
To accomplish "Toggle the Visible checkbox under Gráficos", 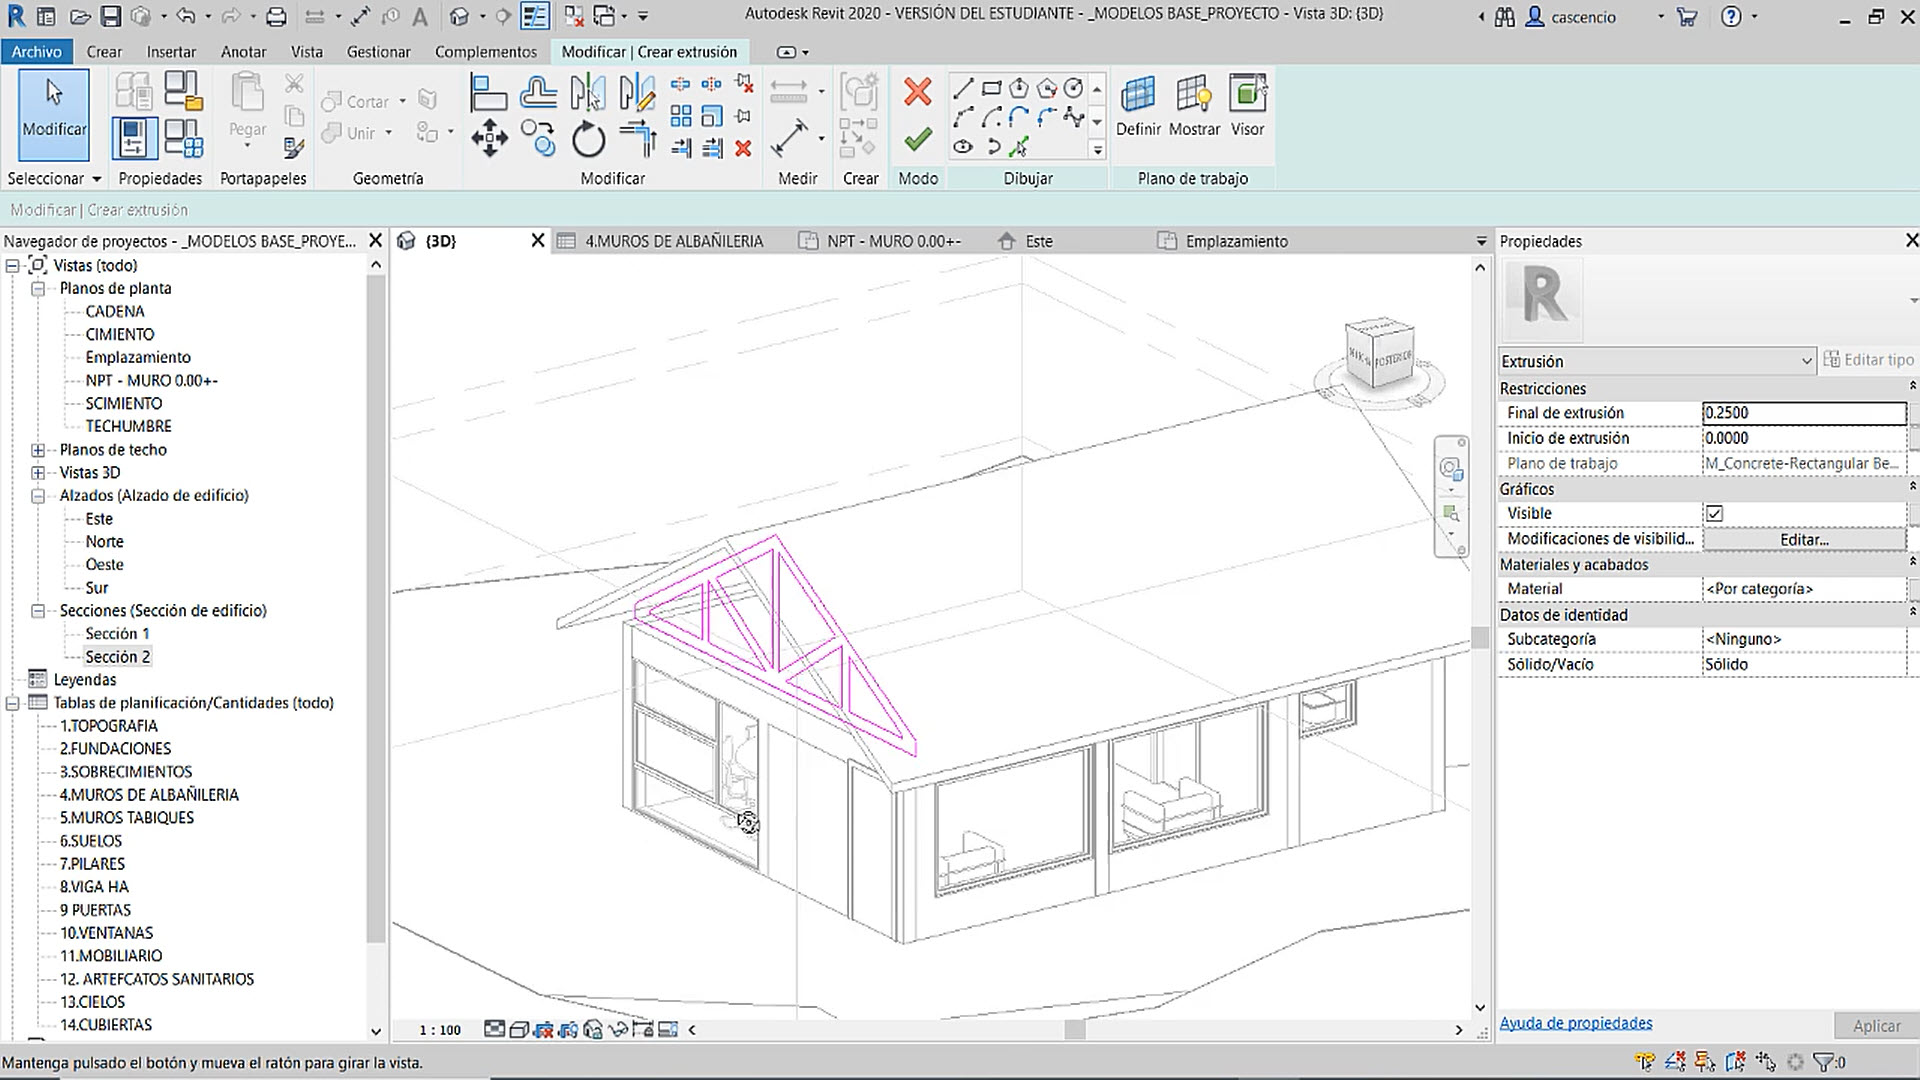I will tap(1715, 513).
